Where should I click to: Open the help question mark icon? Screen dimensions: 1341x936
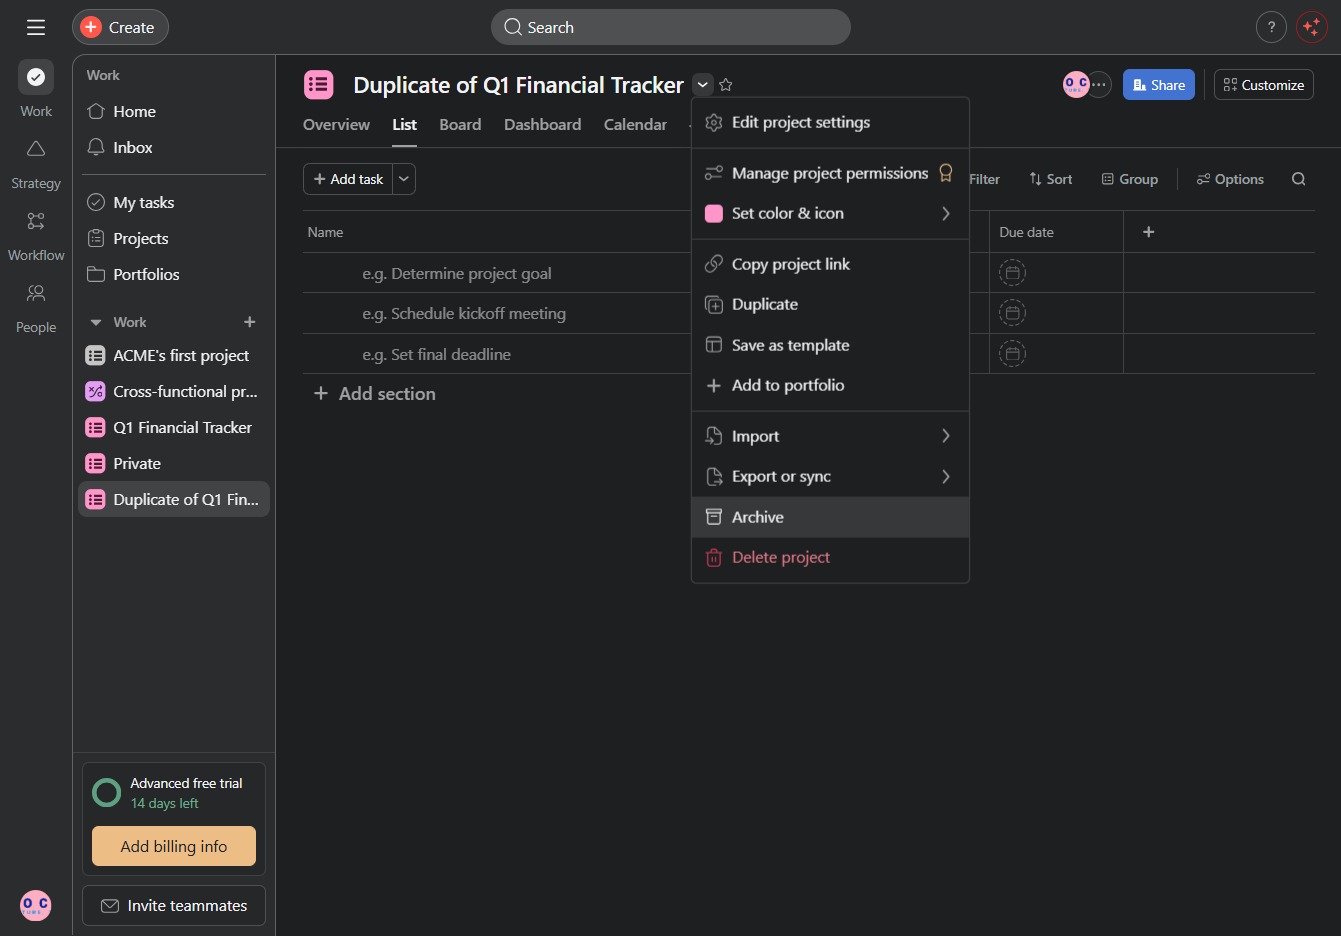point(1271,27)
